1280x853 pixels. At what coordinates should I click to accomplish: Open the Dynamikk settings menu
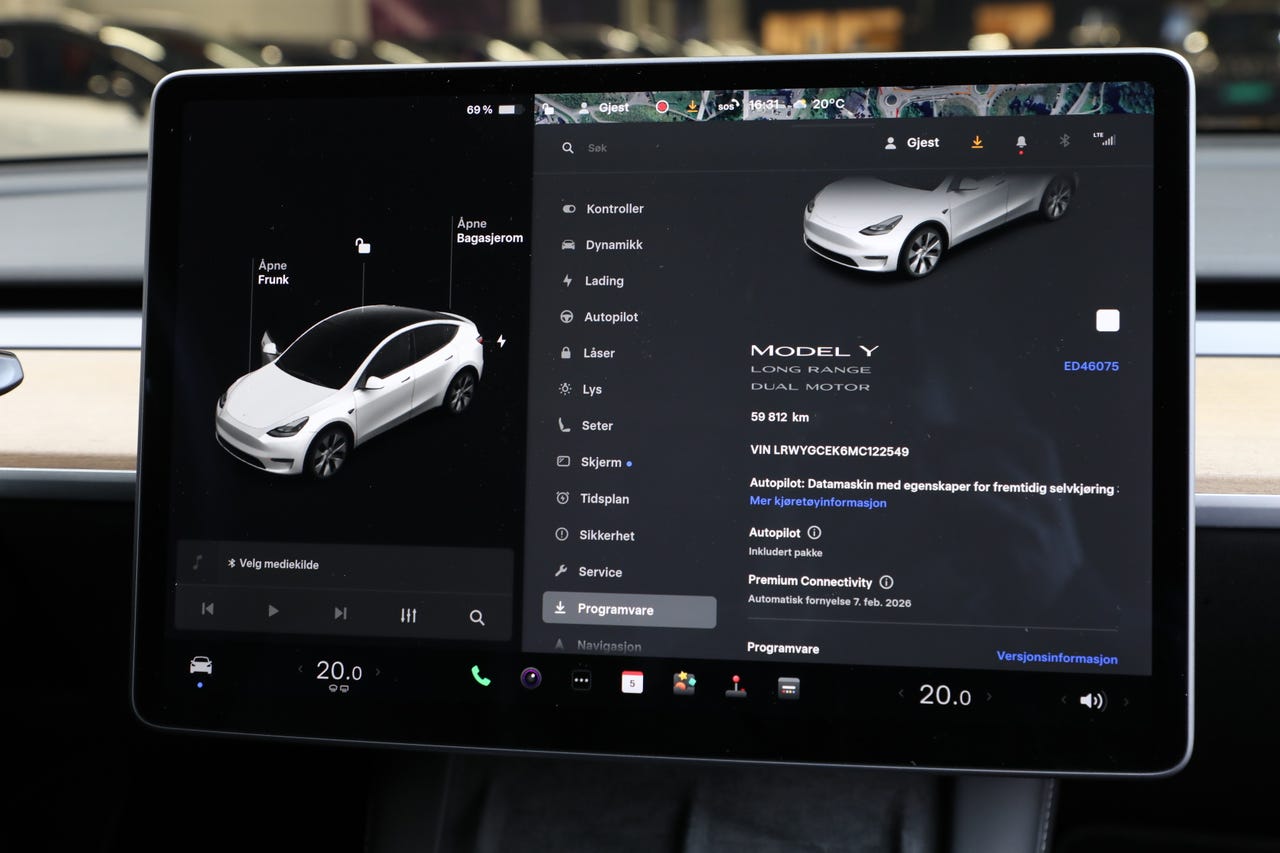(x=602, y=245)
